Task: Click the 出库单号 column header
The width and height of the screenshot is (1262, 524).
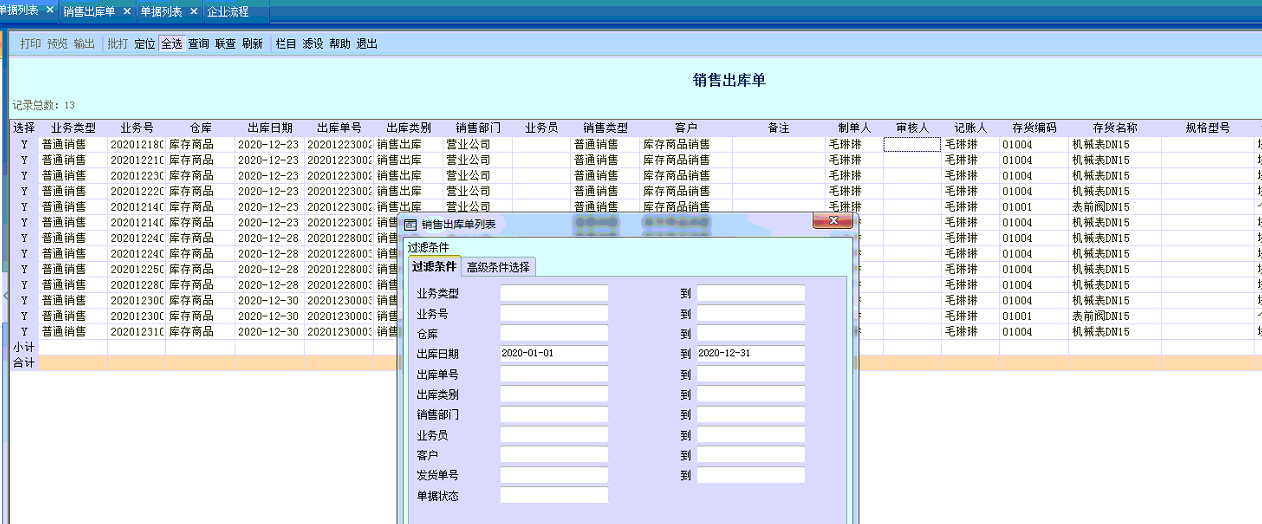Action: [x=340, y=129]
